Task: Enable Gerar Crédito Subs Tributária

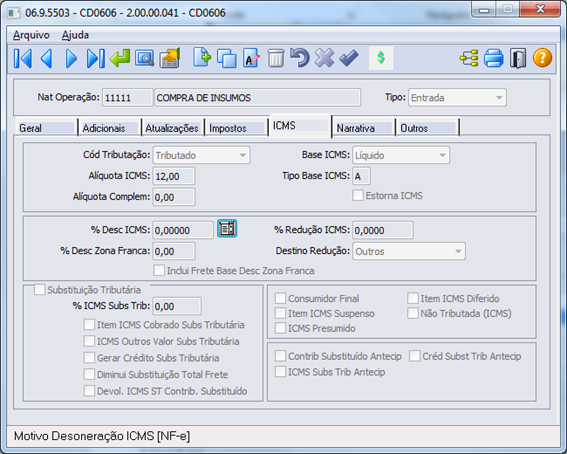Action: tap(89, 357)
